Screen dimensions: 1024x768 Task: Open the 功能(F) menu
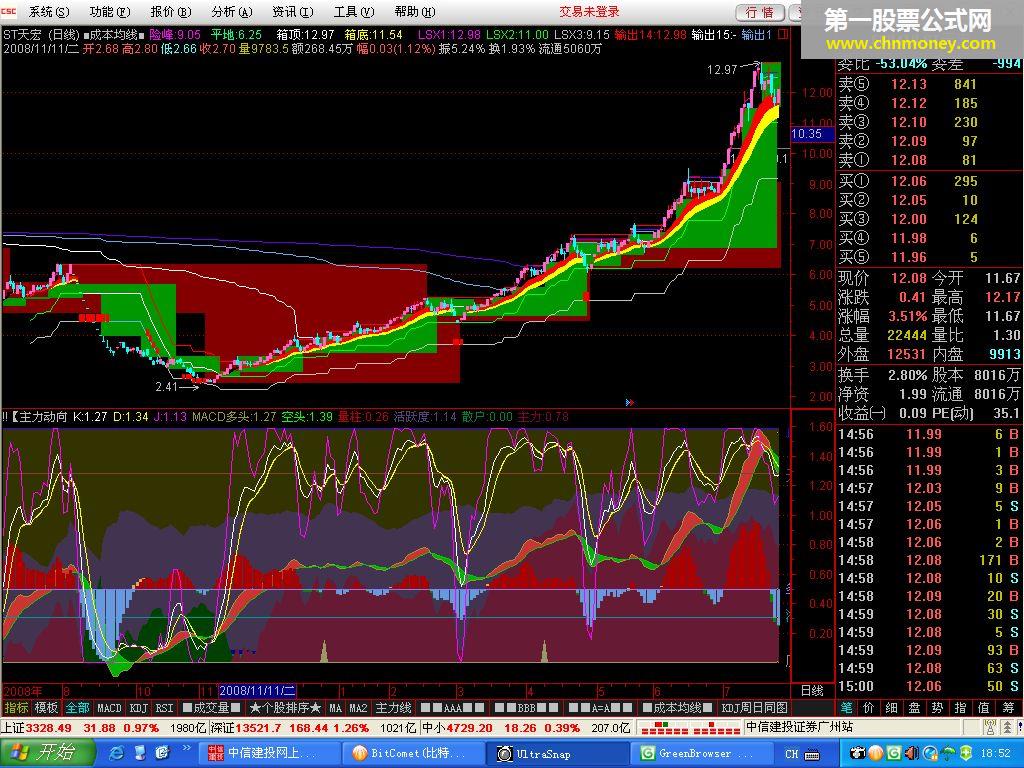[x=110, y=12]
